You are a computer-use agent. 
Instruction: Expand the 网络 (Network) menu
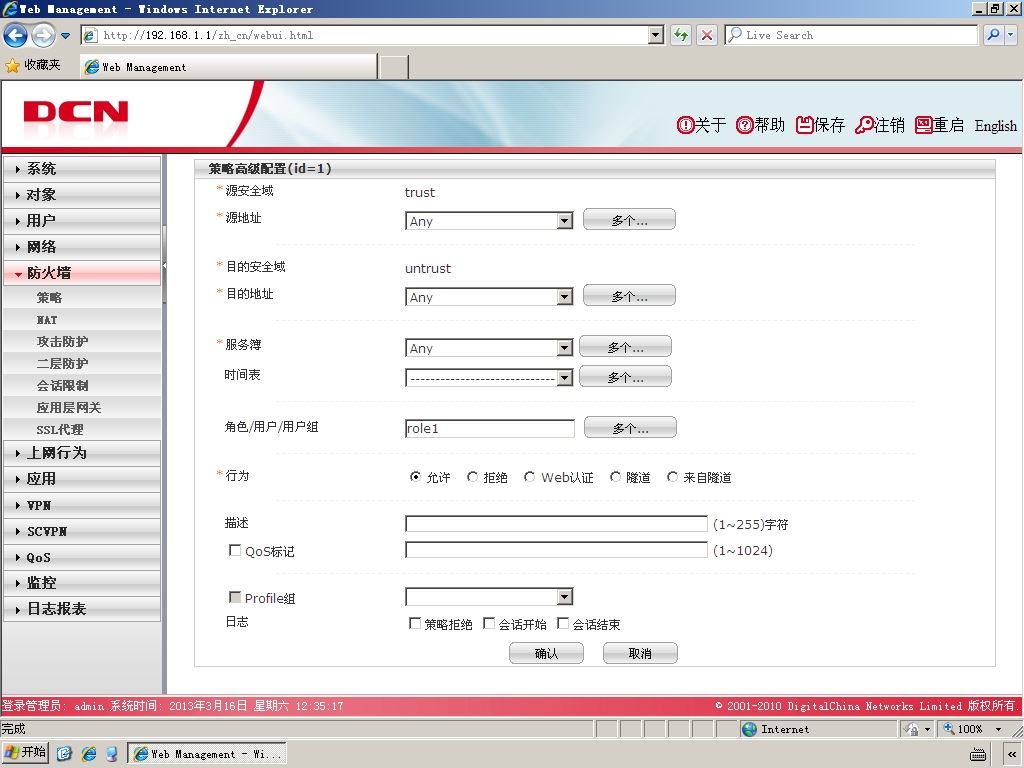(82, 247)
